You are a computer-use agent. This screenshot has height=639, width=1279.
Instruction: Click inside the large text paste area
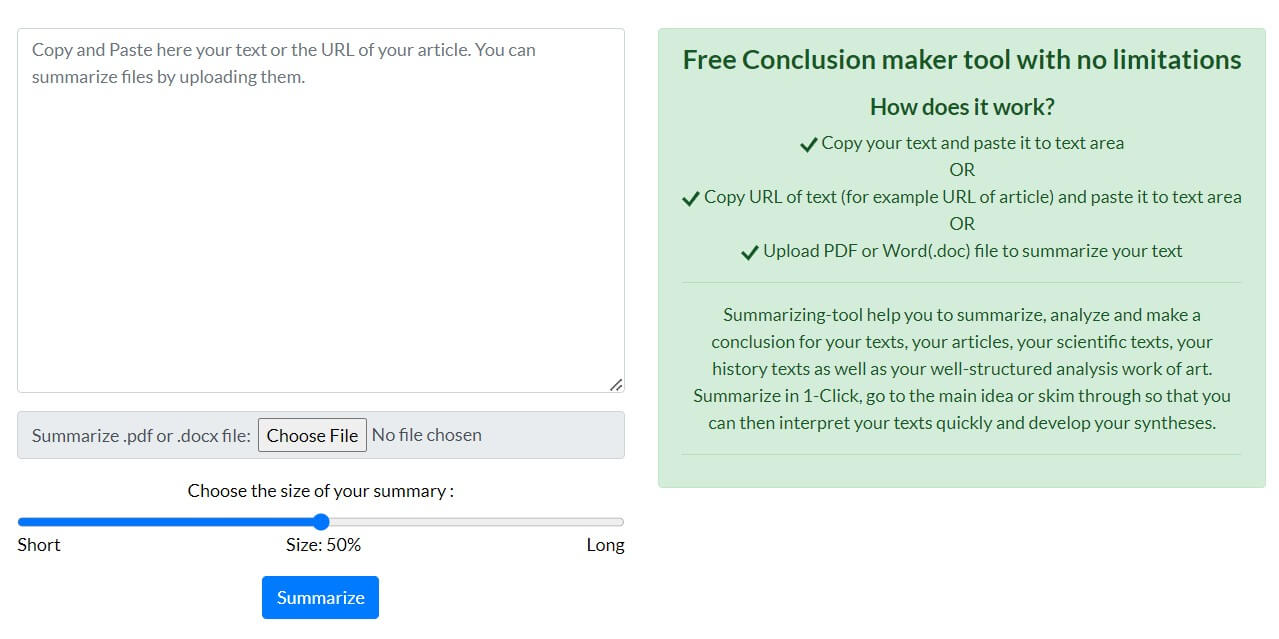point(320,220)
